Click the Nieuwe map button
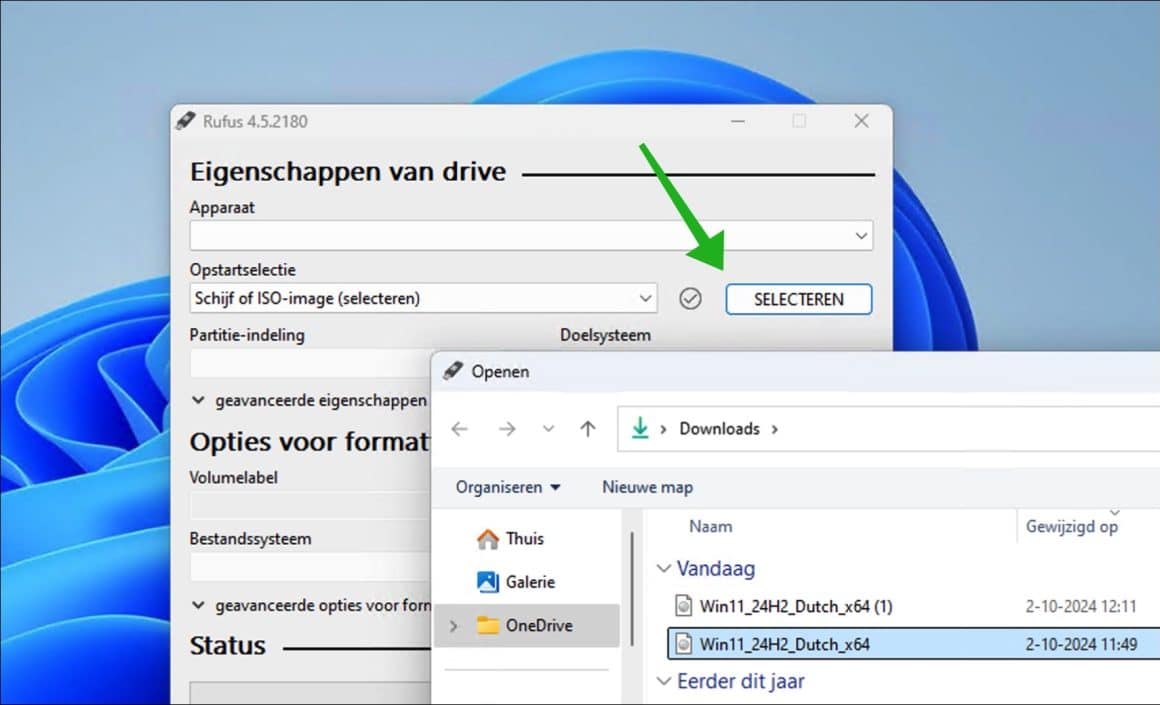Screen dimensions: 1160x705 646,487
